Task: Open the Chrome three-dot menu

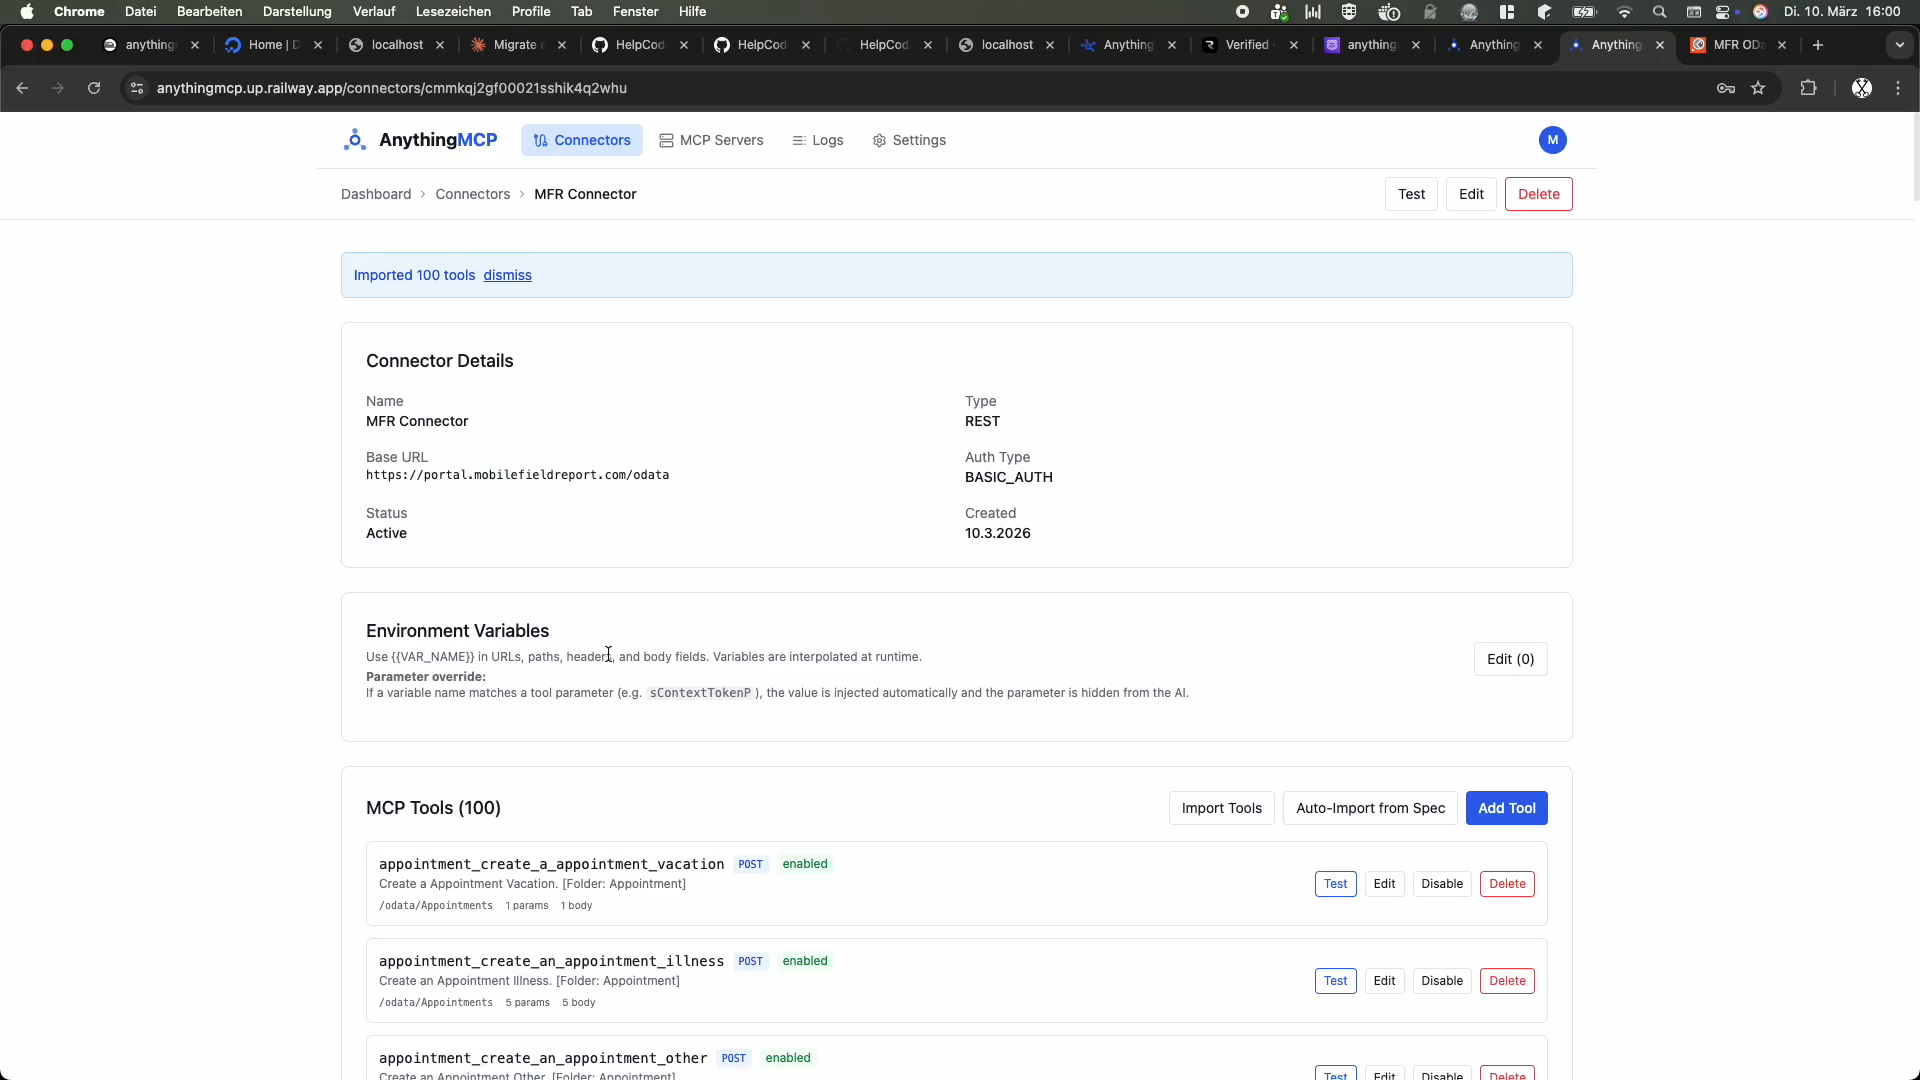Action: click(1898, 88)
